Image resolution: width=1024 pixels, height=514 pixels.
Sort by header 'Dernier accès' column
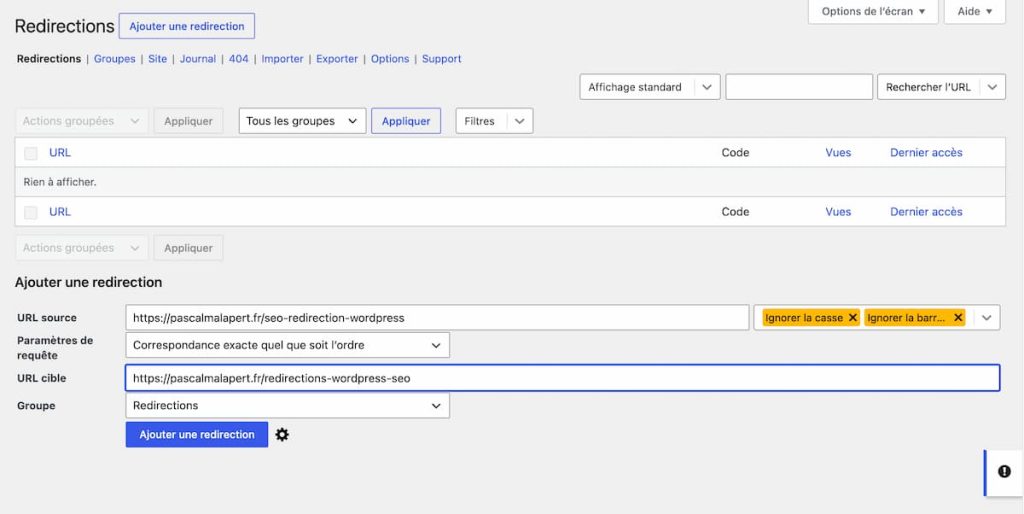pyautogui.click(x=926, y=153)
